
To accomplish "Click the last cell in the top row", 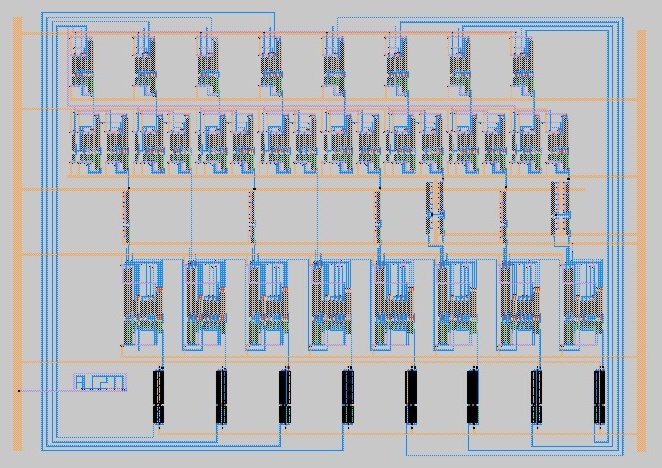I will point(522,62).
